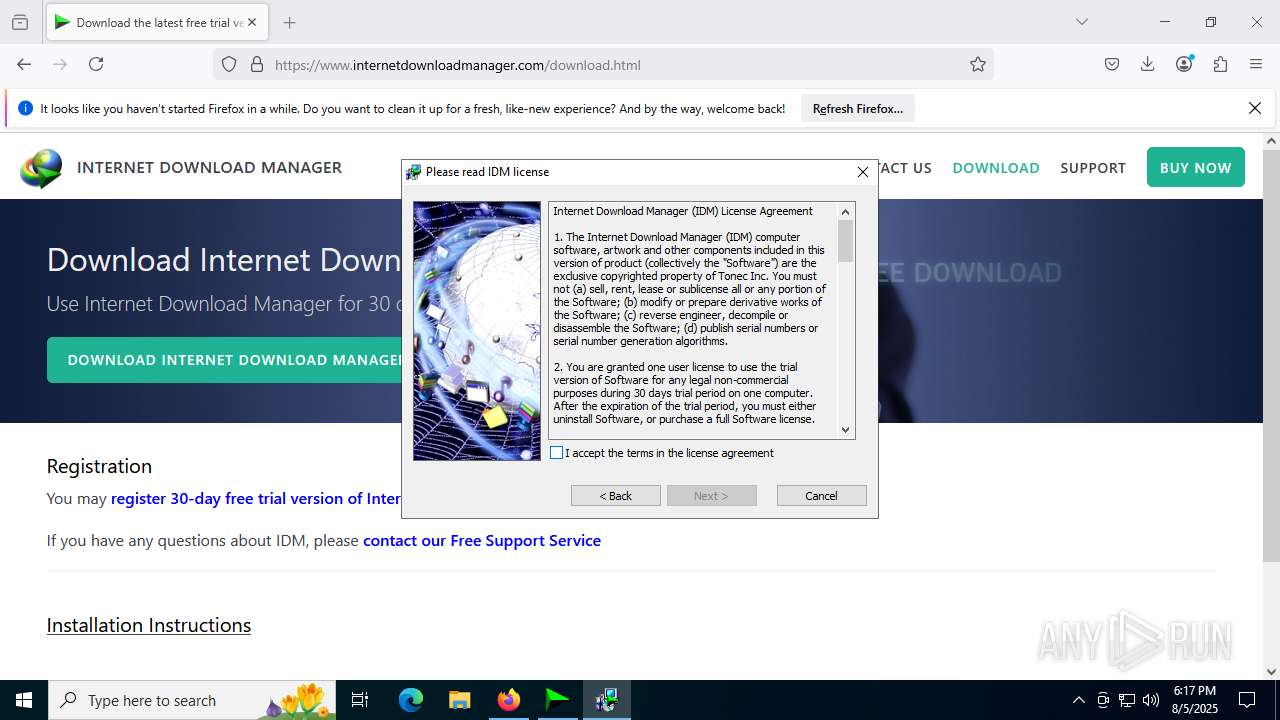Screen dimensions: 1280x720
Task: Click the Back button in IDM license dialog
Action: tap(616, 496)
